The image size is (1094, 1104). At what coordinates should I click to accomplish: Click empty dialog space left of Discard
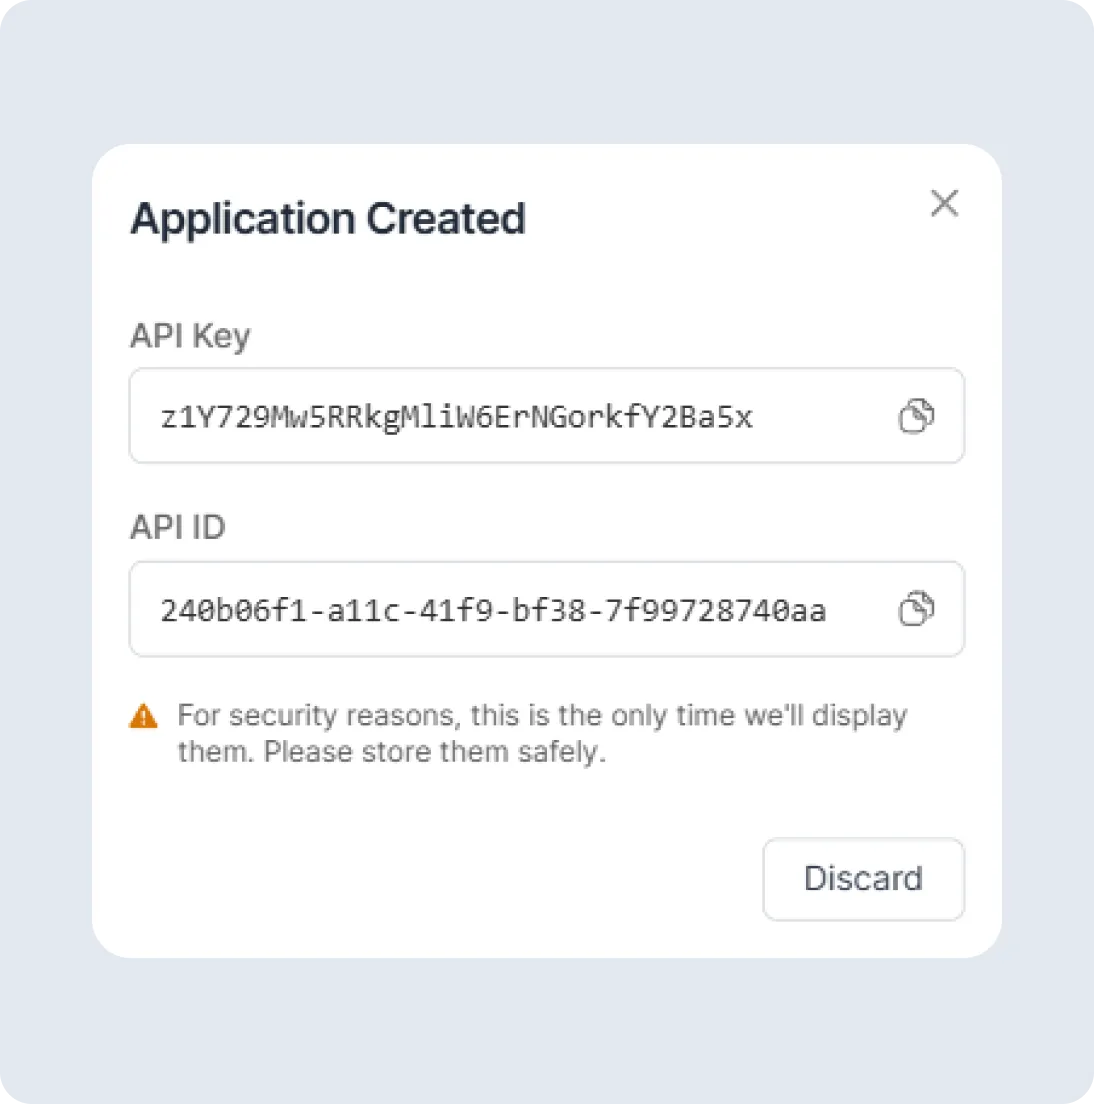(x=450, y=879)
